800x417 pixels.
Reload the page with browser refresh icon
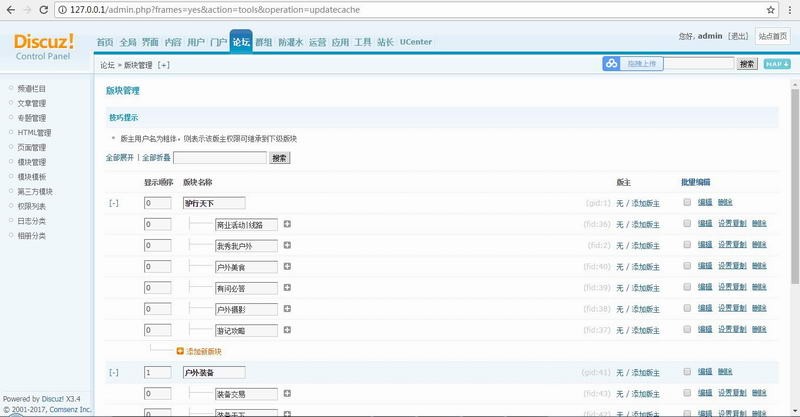pos(43,10)
